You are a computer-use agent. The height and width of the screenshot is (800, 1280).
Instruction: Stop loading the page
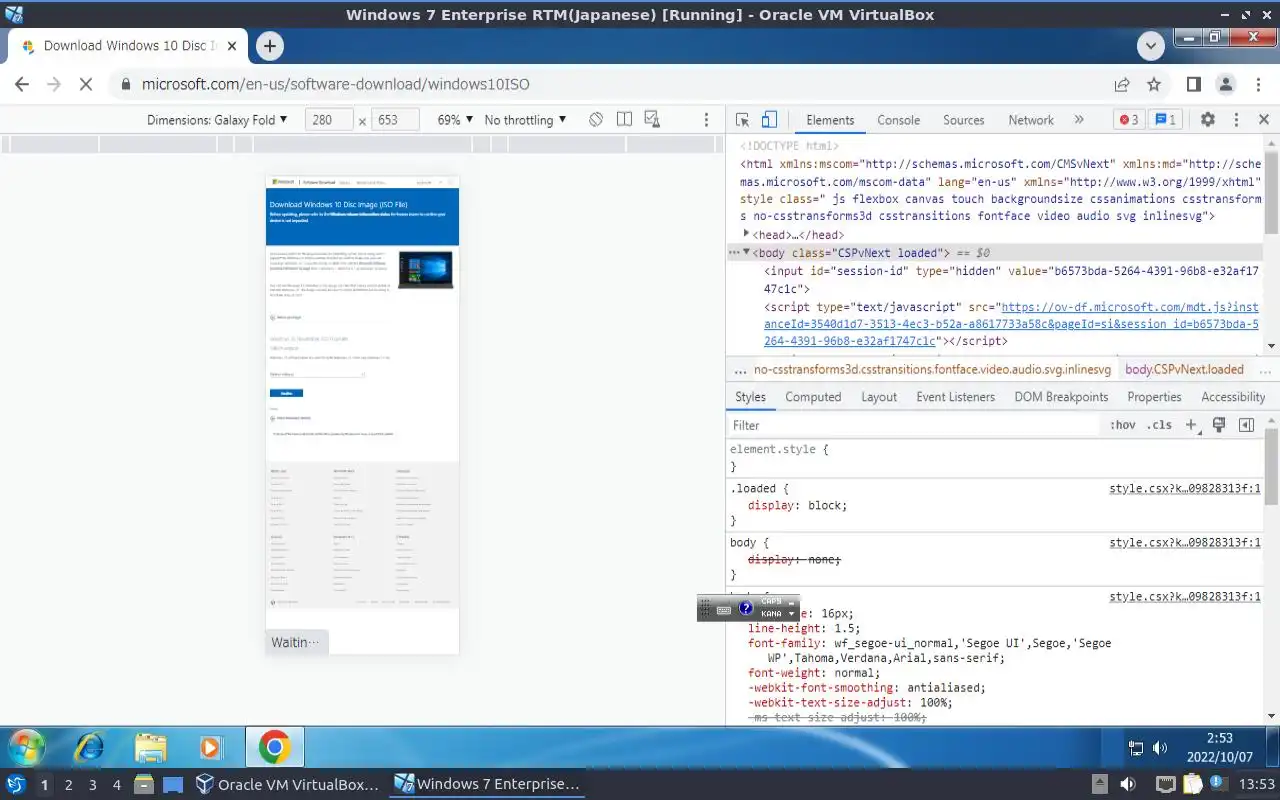coord(86,85)
